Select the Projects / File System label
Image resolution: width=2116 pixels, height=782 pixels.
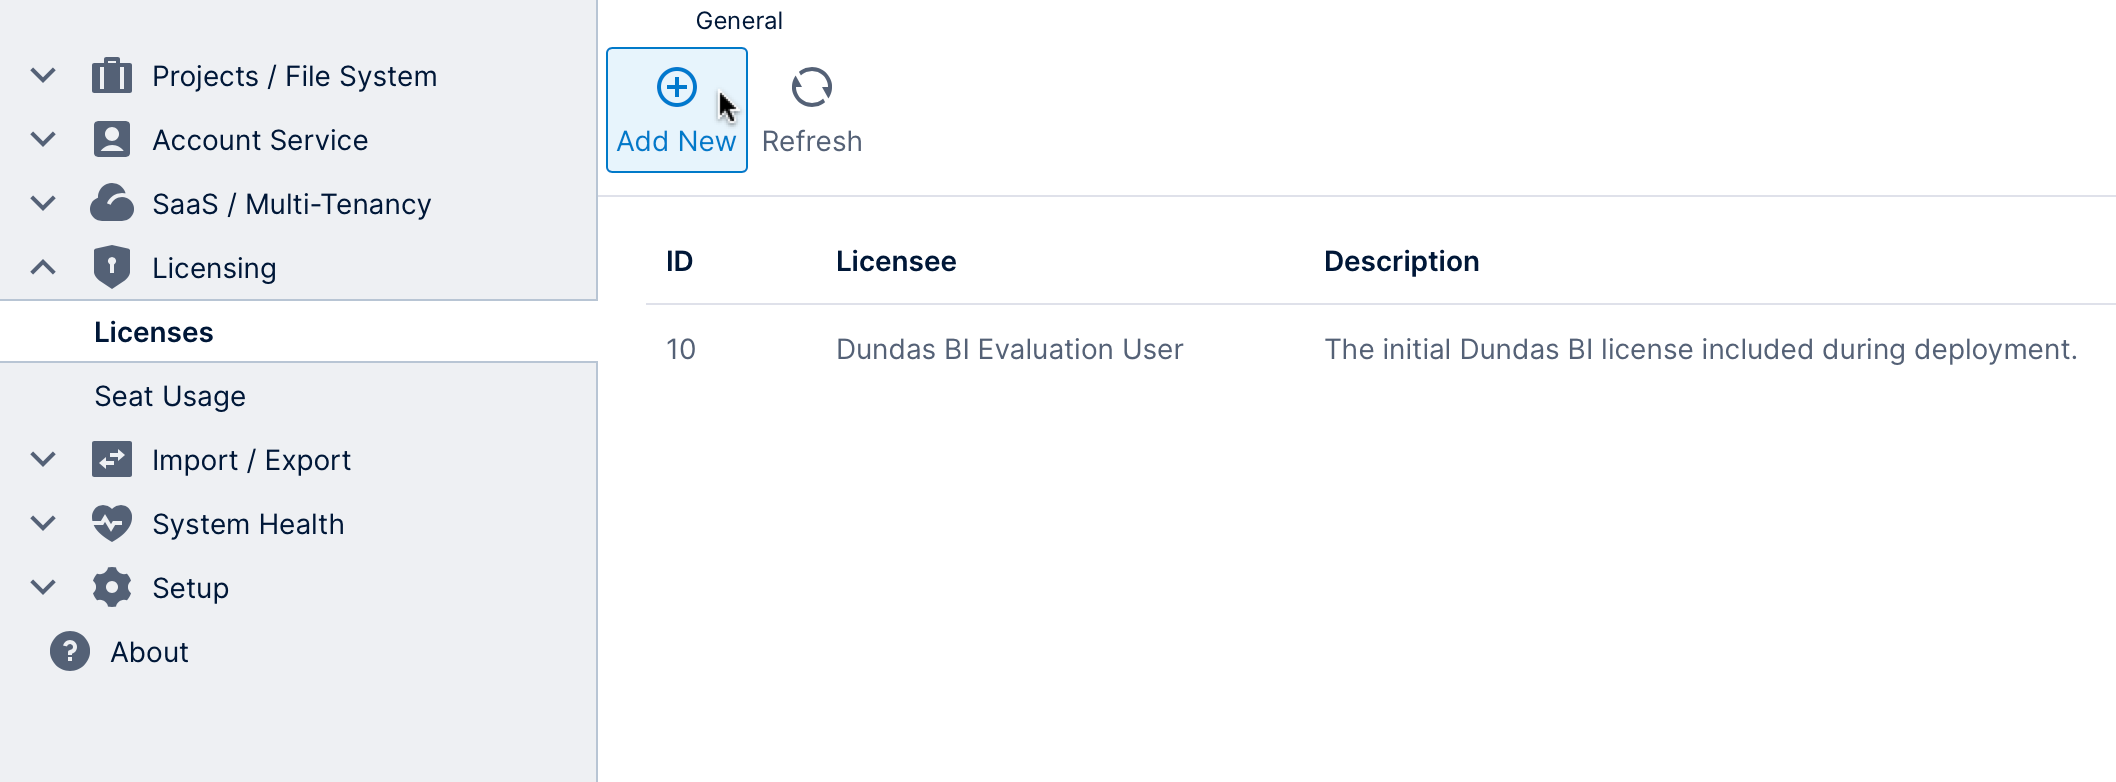(294, 76)
